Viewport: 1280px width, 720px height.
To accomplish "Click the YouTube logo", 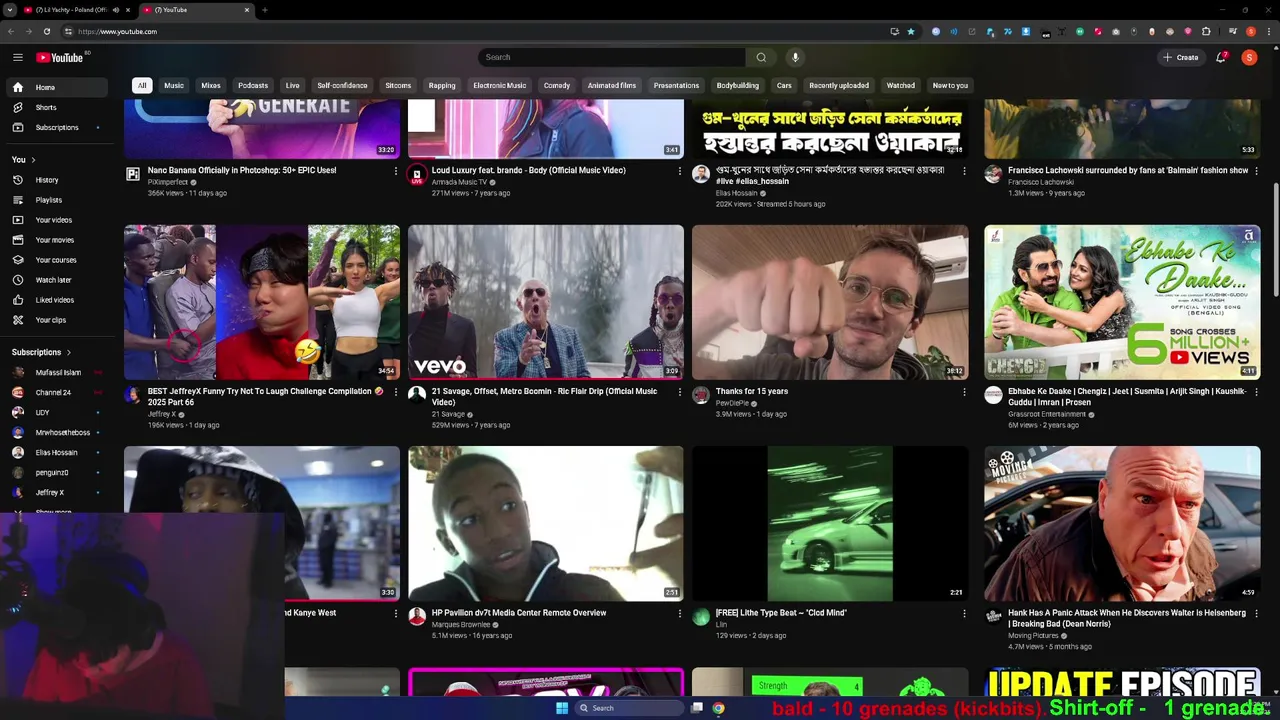I will (60, 57).
